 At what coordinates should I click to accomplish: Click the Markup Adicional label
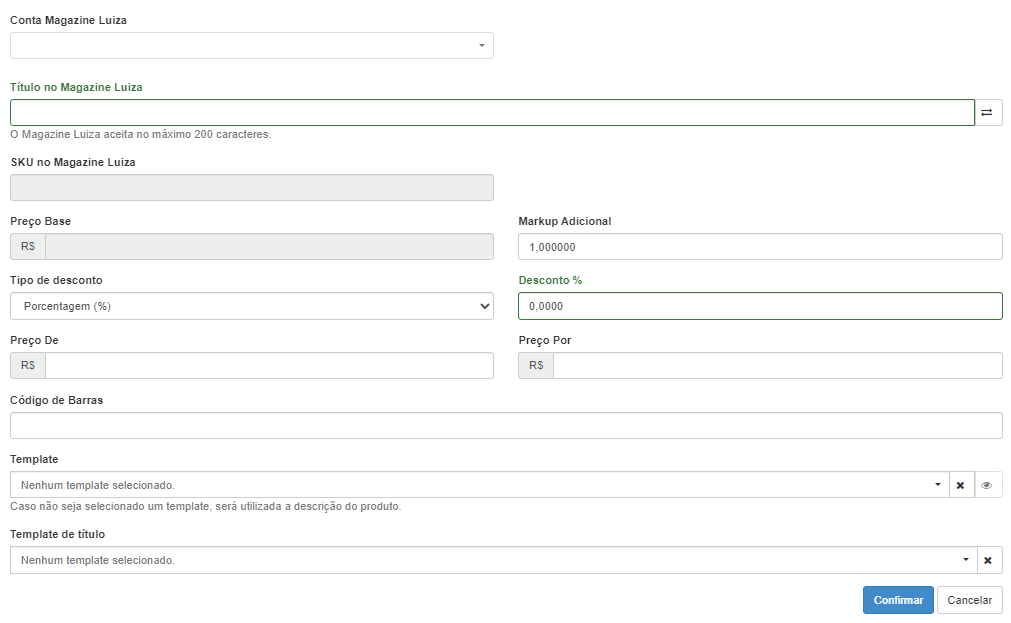tap(565, 221)
